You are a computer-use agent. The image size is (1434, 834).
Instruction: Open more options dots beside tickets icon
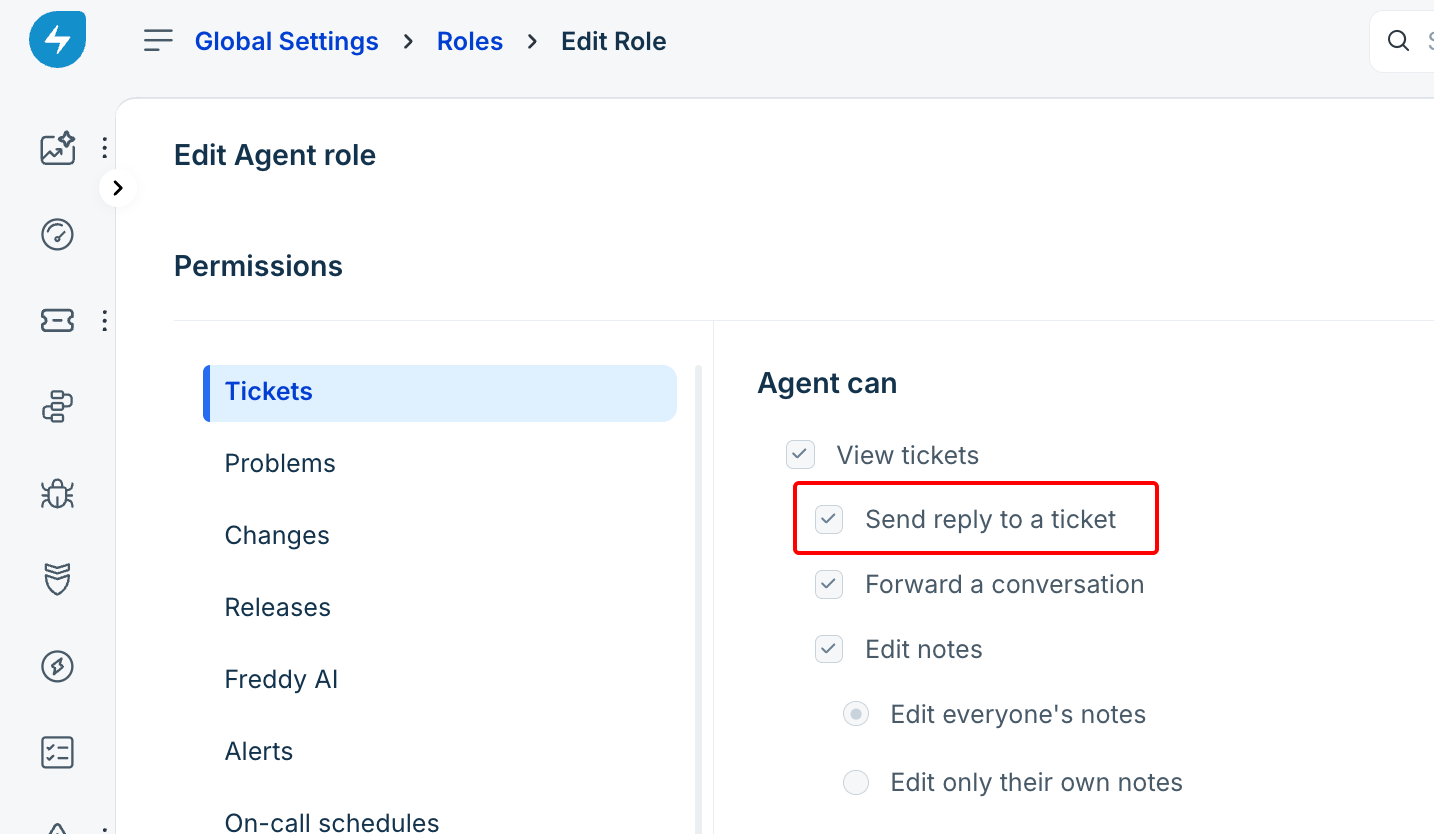(104, 321)
